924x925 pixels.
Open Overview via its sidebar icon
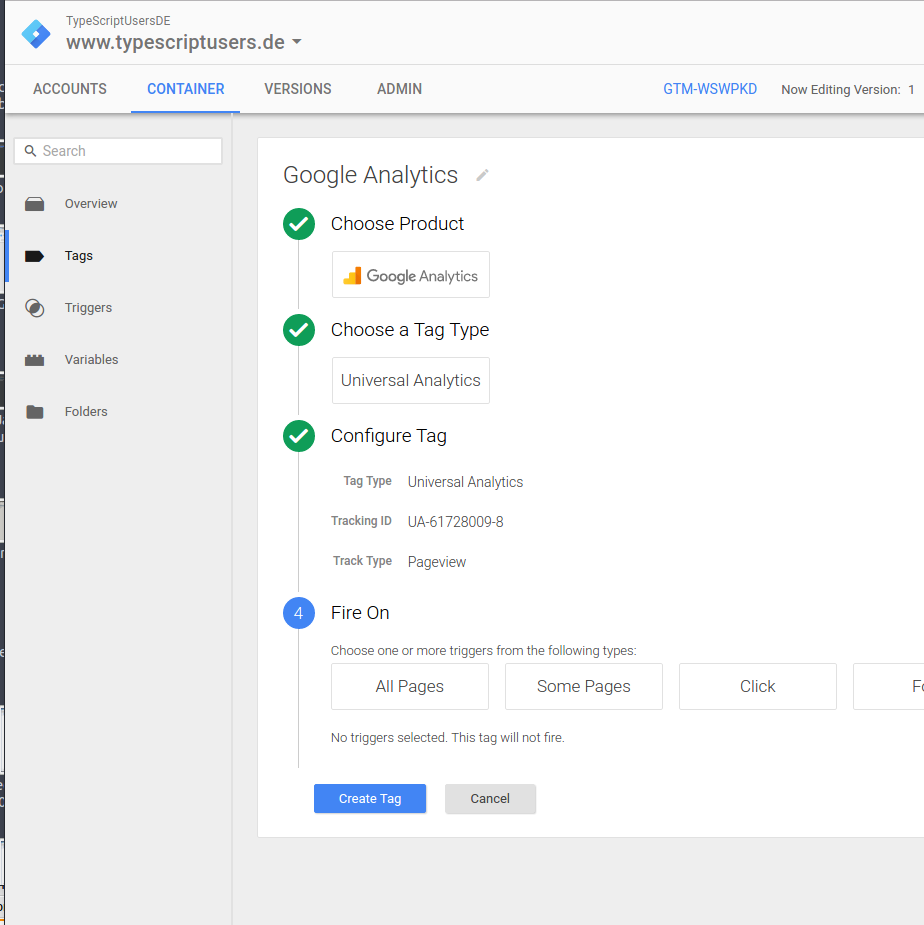[34, 204]
